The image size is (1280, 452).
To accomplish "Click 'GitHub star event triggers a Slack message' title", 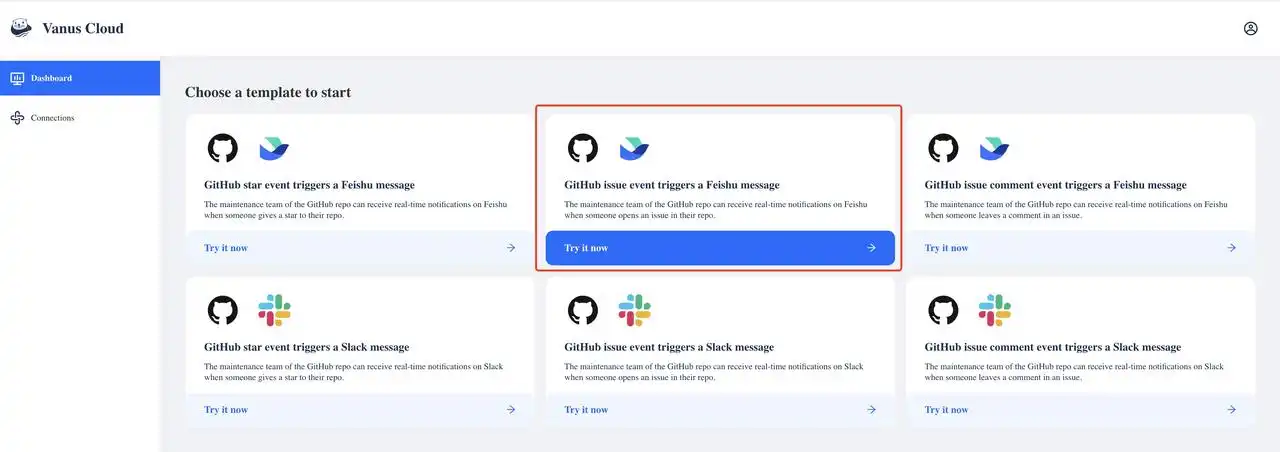I will (x=306, y=347).
